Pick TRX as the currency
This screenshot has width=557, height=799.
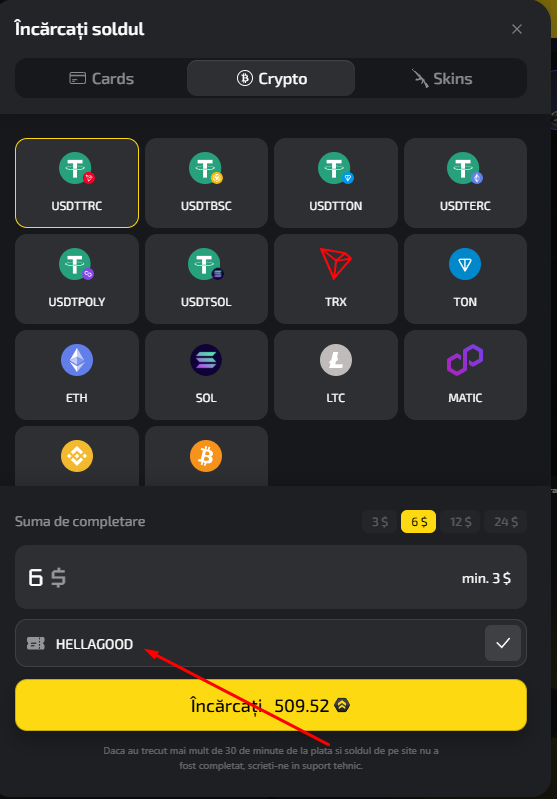point(336,279)
